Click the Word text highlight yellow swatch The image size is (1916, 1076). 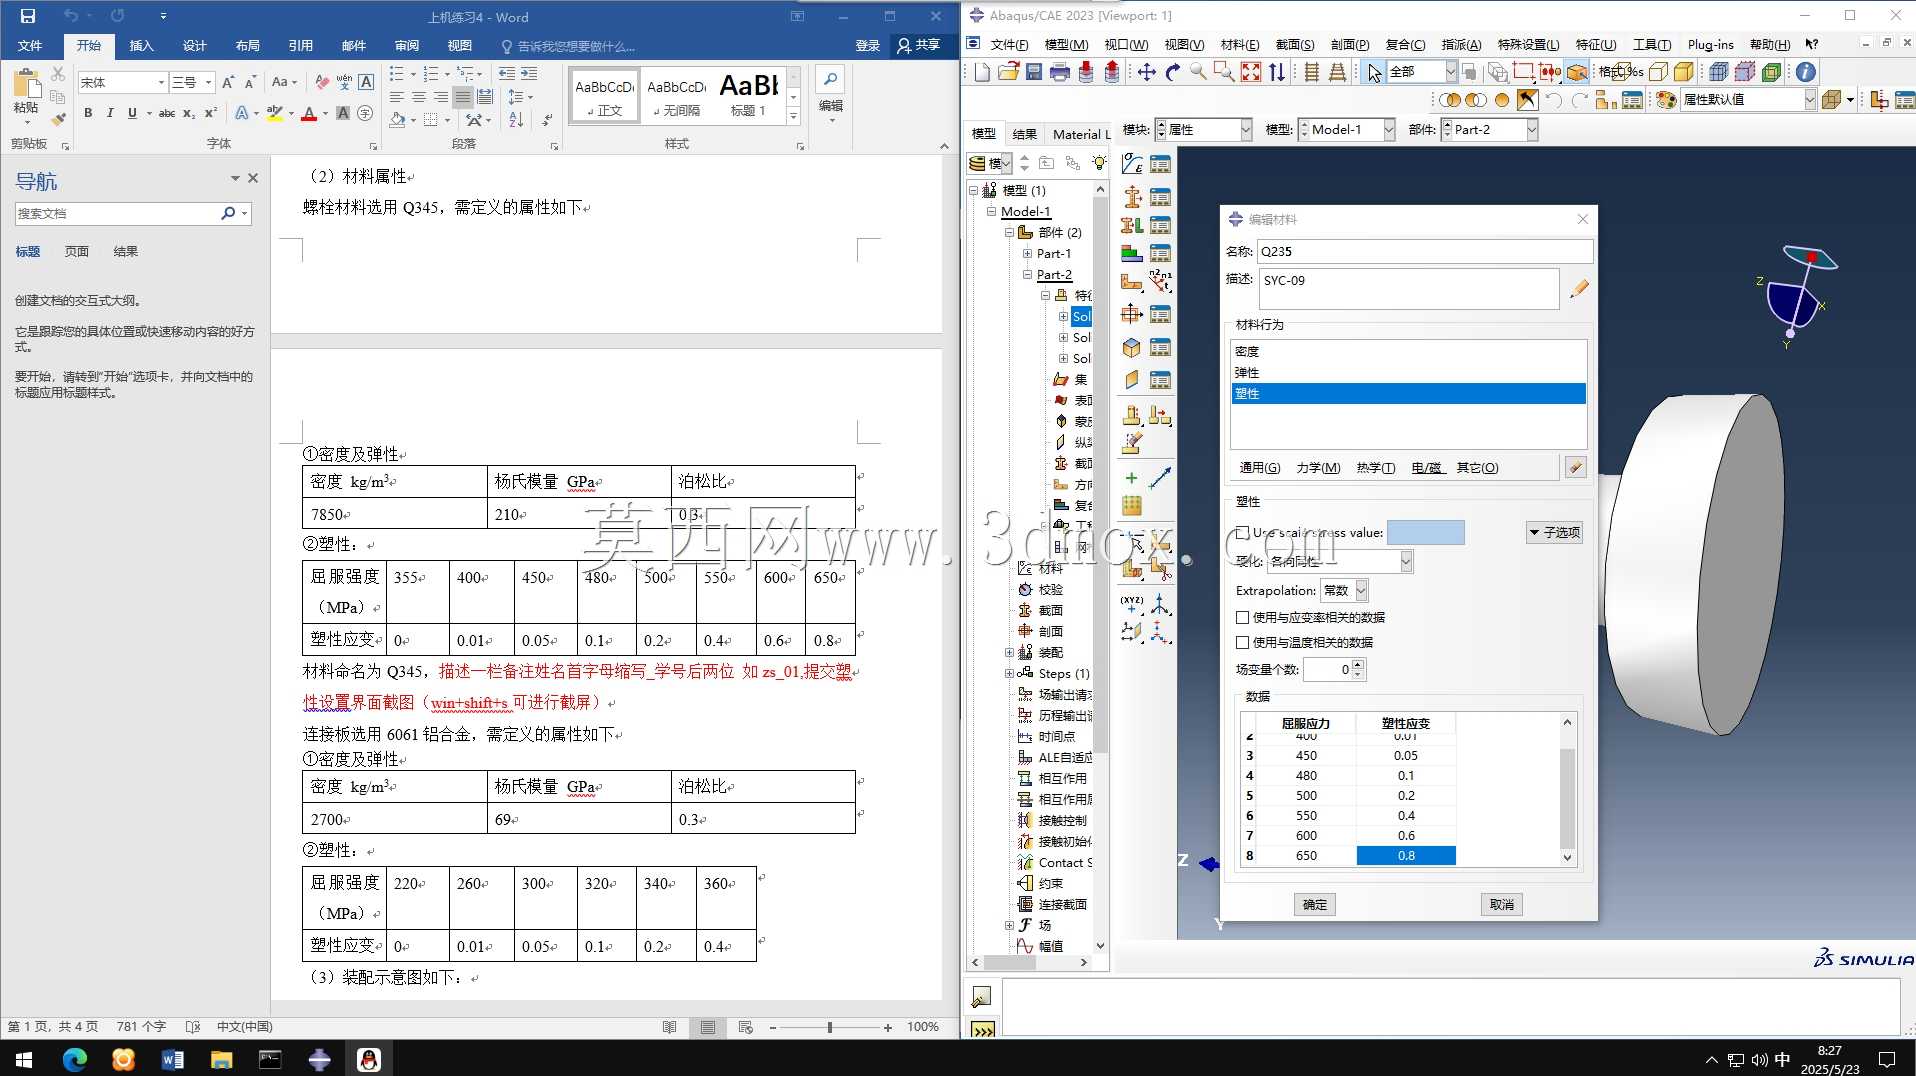pyautogui.click(x=275, y=114)
